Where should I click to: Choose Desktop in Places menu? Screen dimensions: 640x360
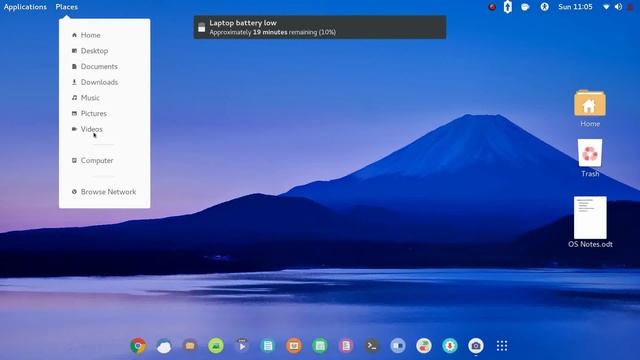point(104,51)
